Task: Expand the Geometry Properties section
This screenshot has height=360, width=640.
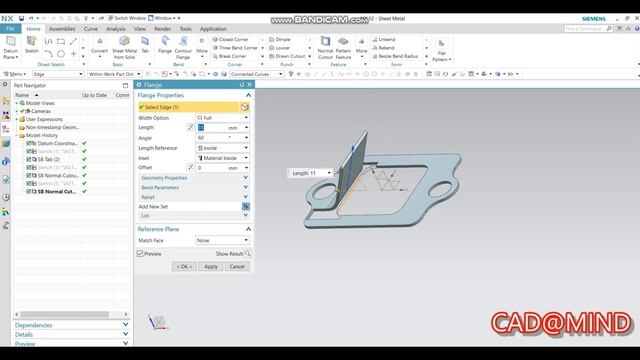Action: [193, 178]
